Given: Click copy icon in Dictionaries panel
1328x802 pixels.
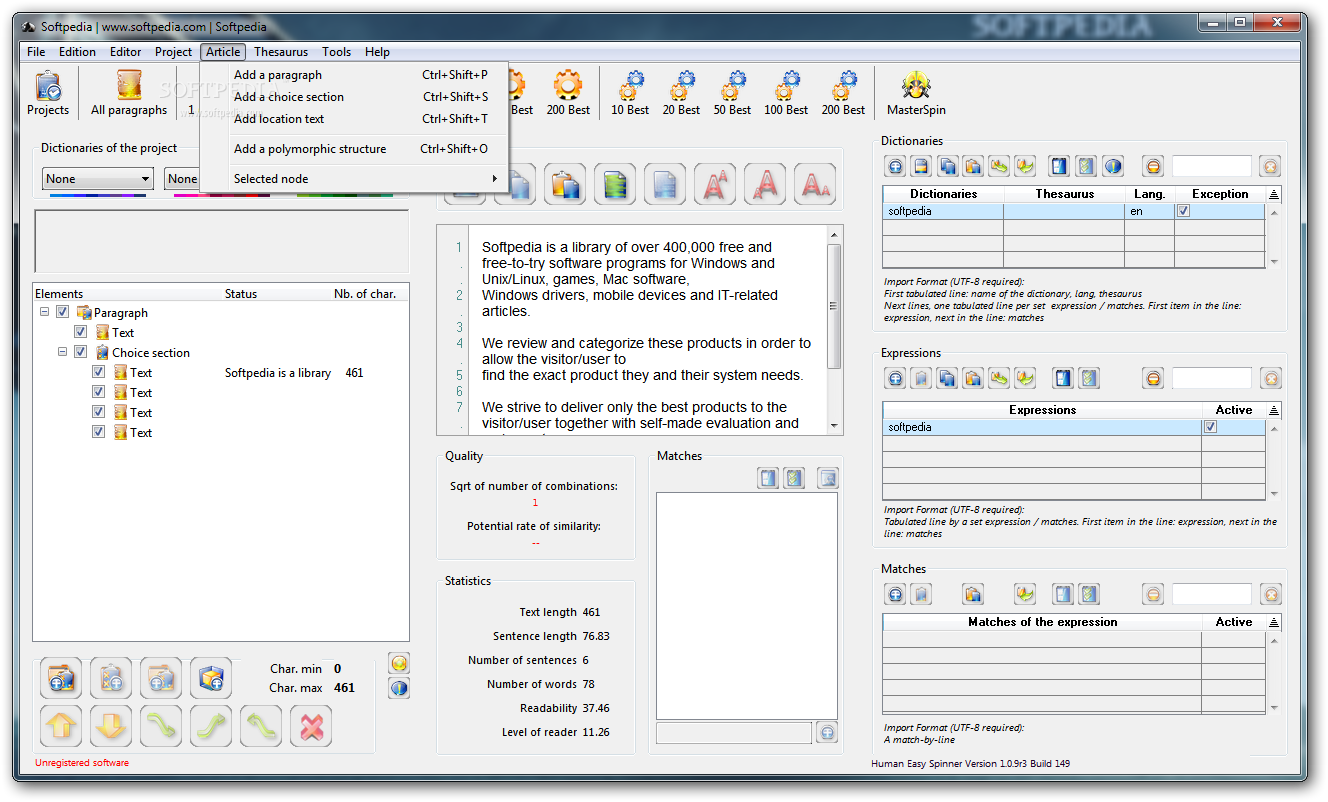Looking at the screenshot, I should 947,166.
